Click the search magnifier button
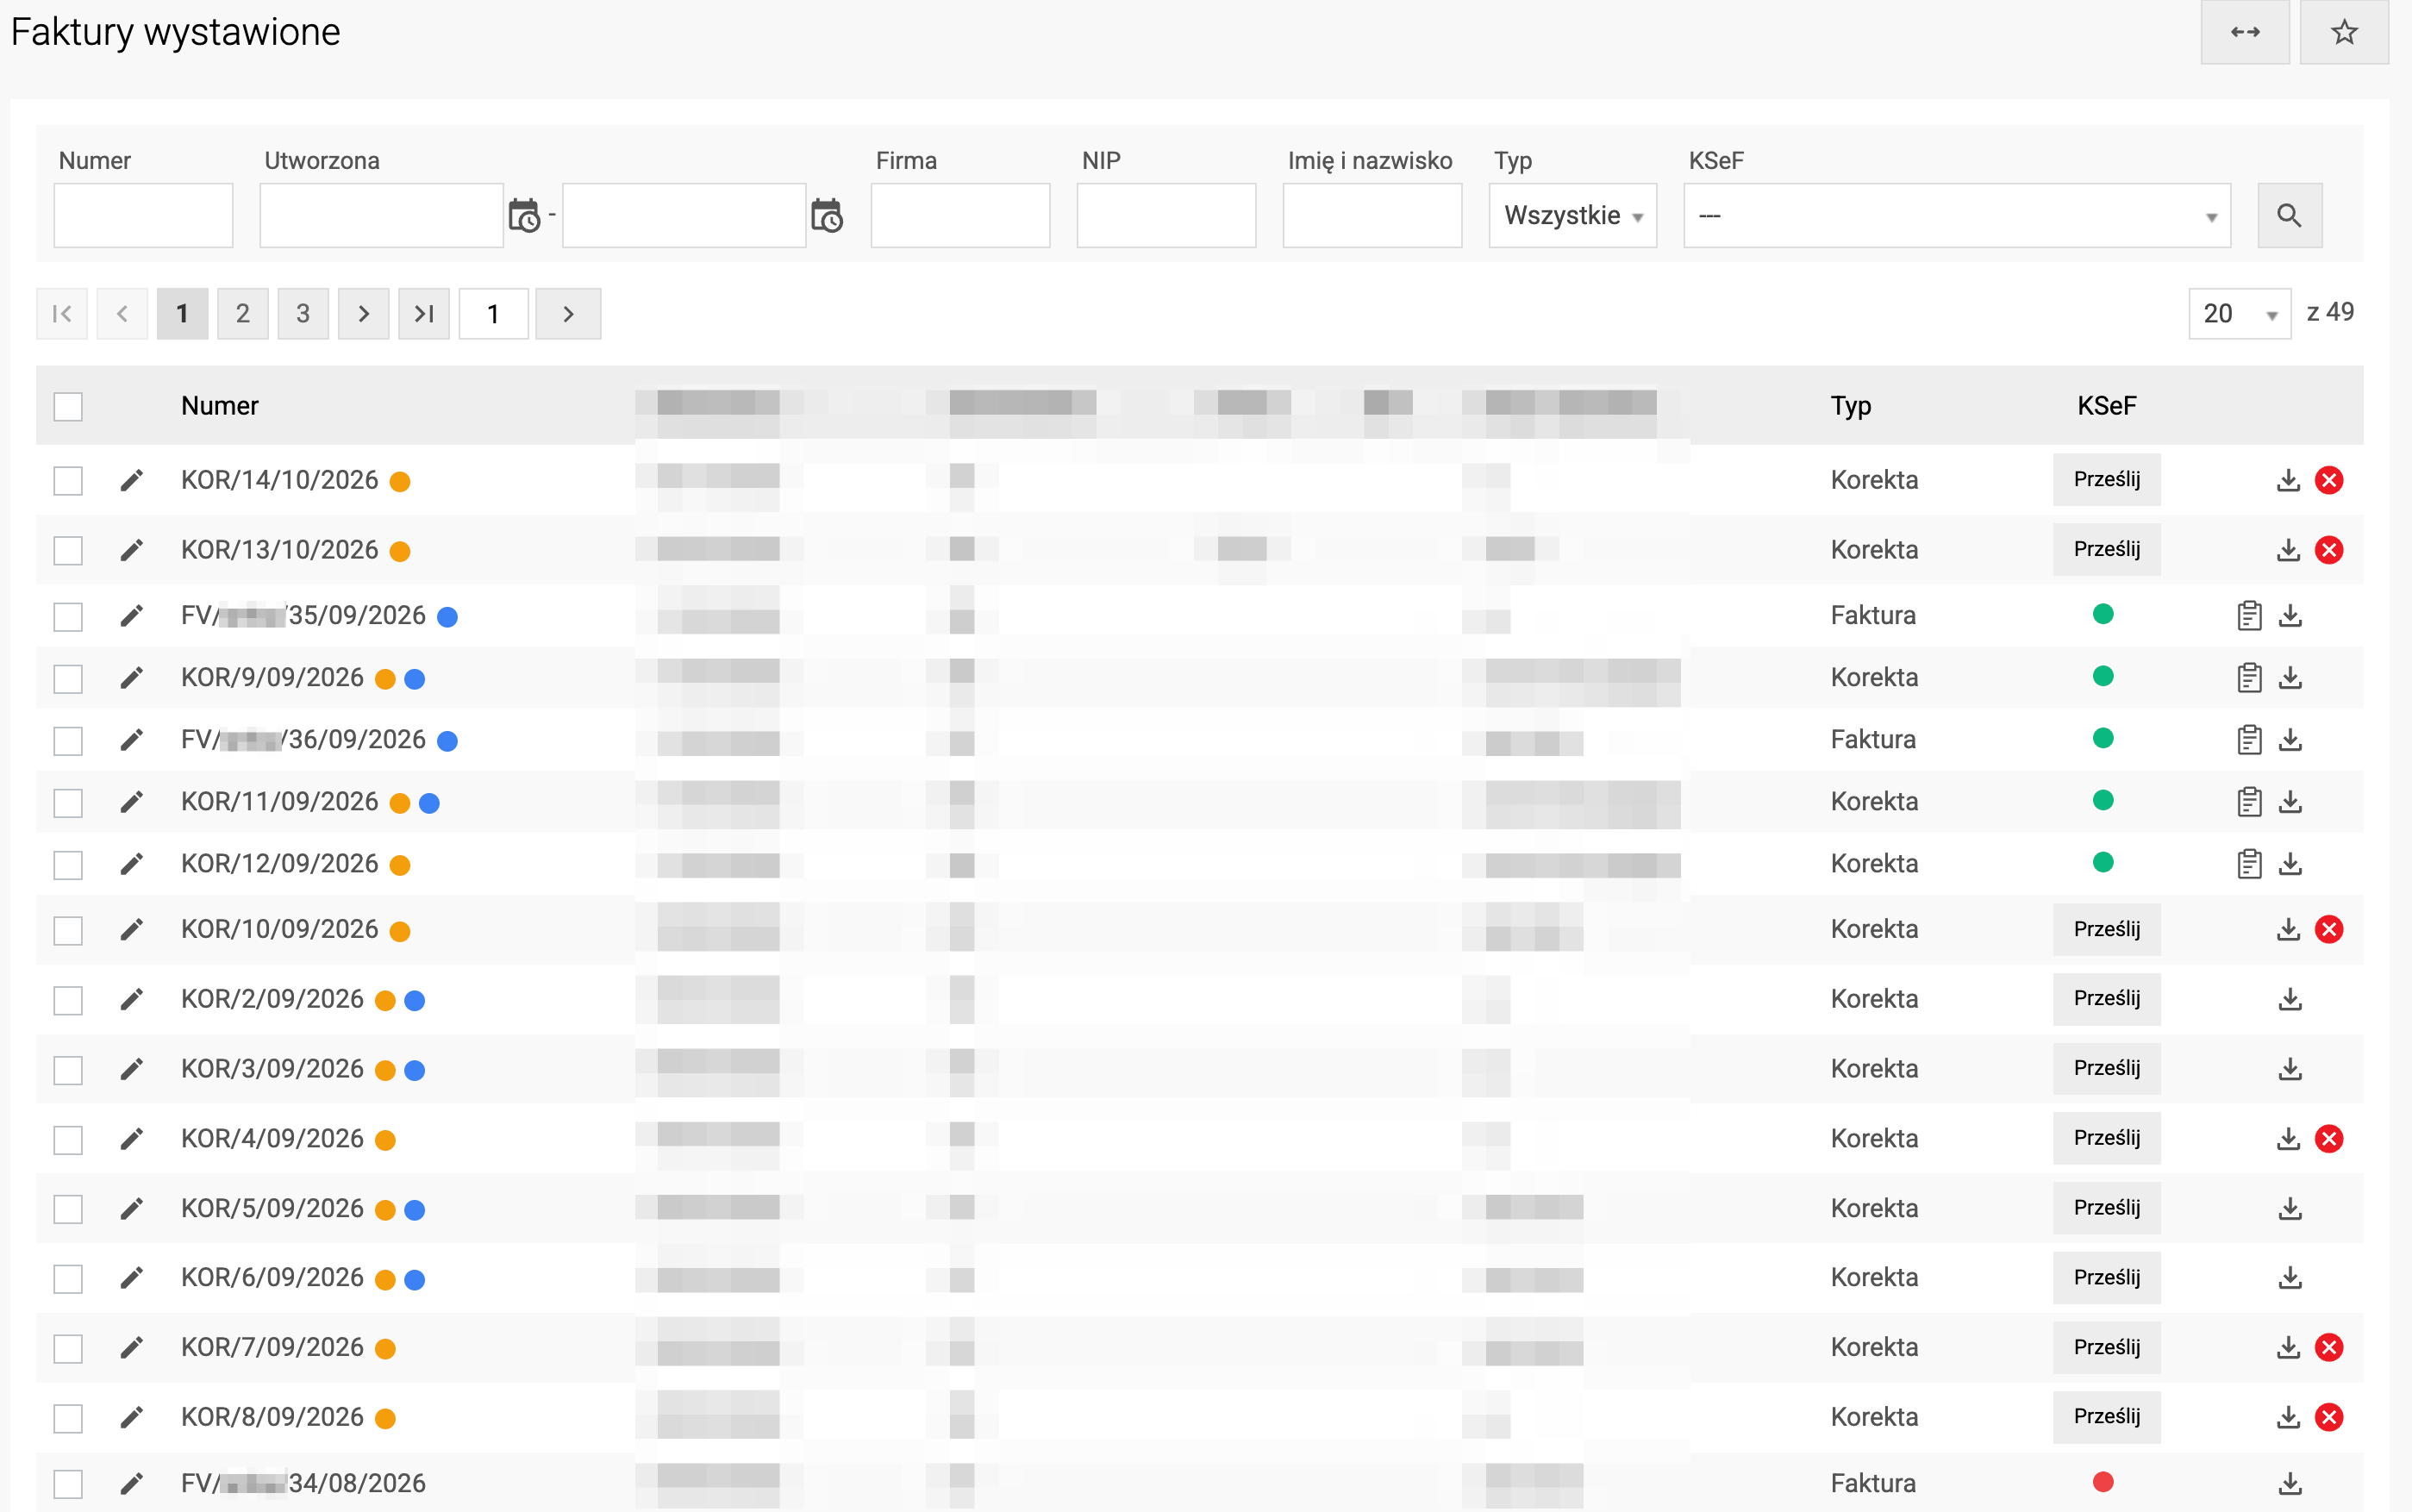 (2289, 215)
